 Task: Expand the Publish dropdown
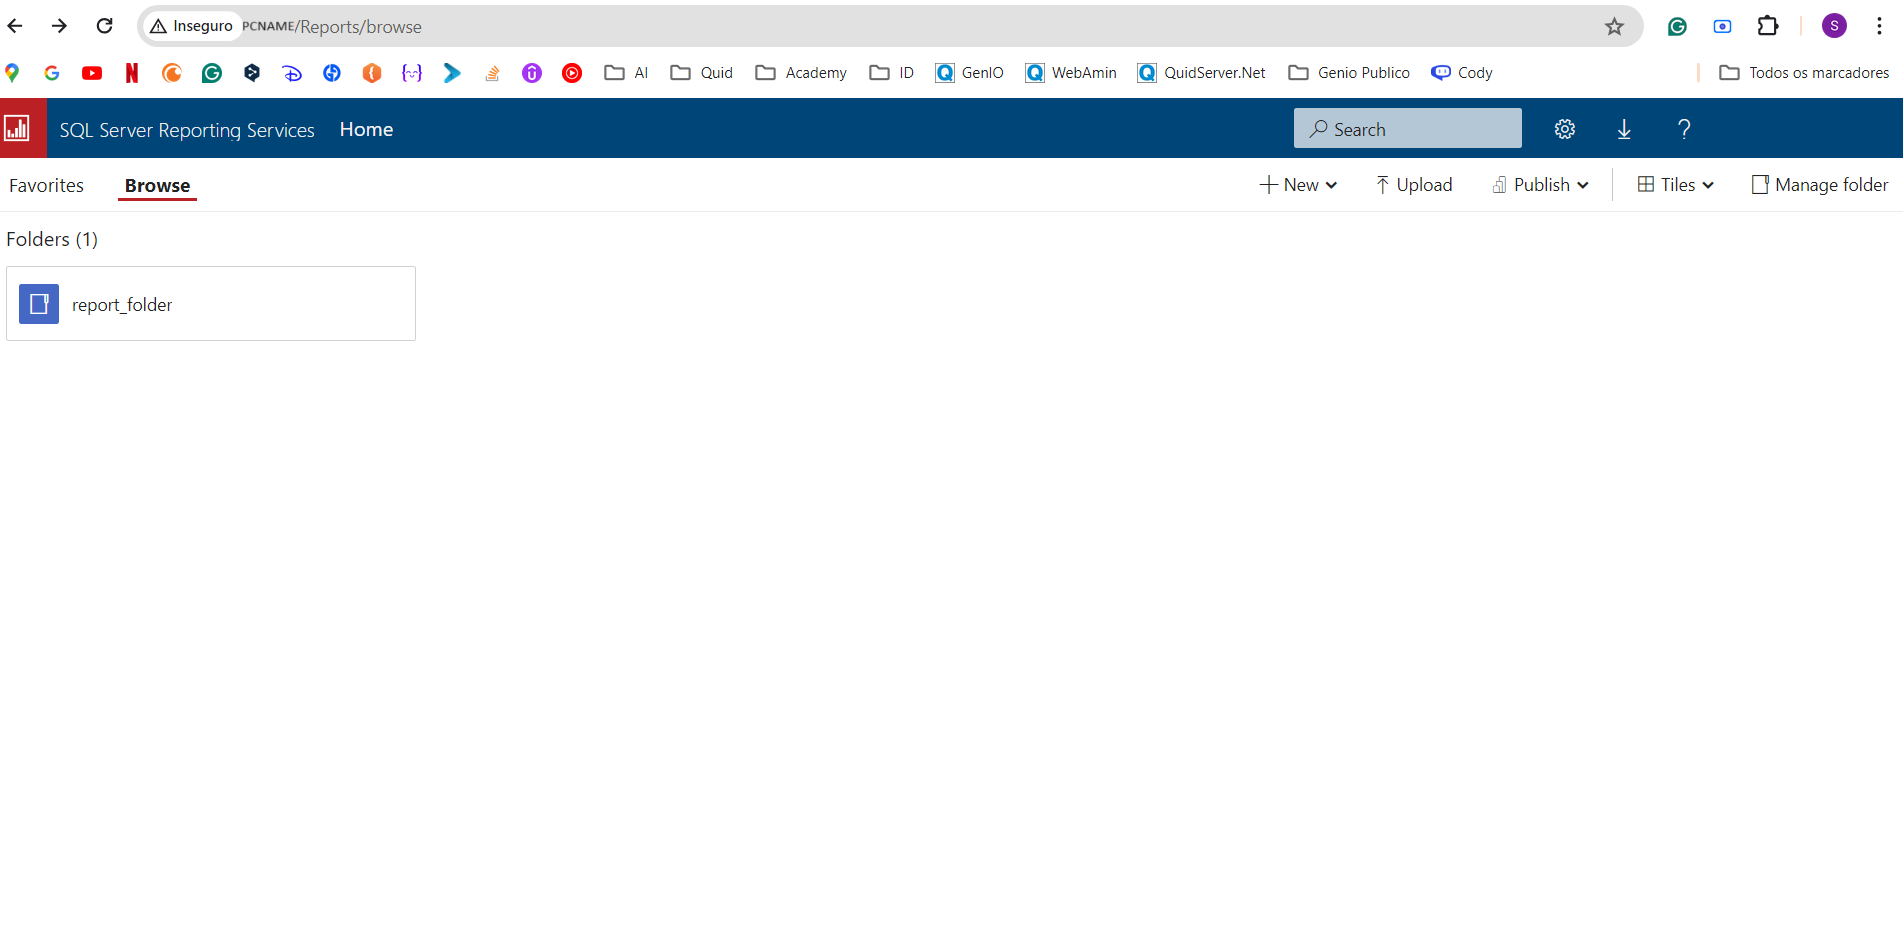1541,185
